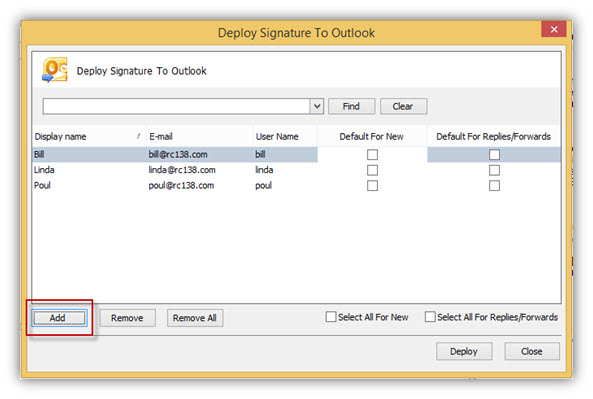Click the Deploy button
This screenshot has height=399, width=593.
click(464, 351)
